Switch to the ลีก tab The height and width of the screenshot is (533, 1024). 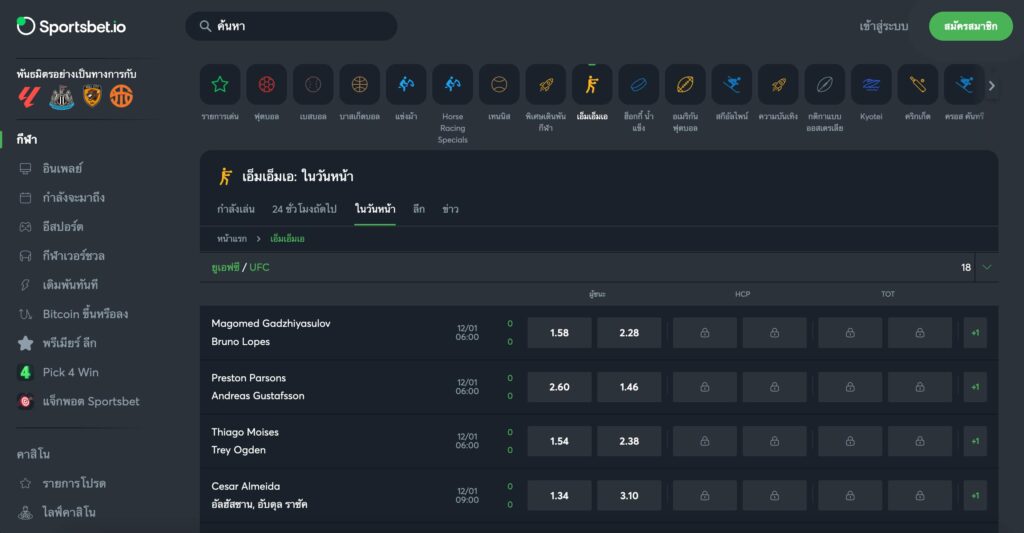[x=418, y=209]
